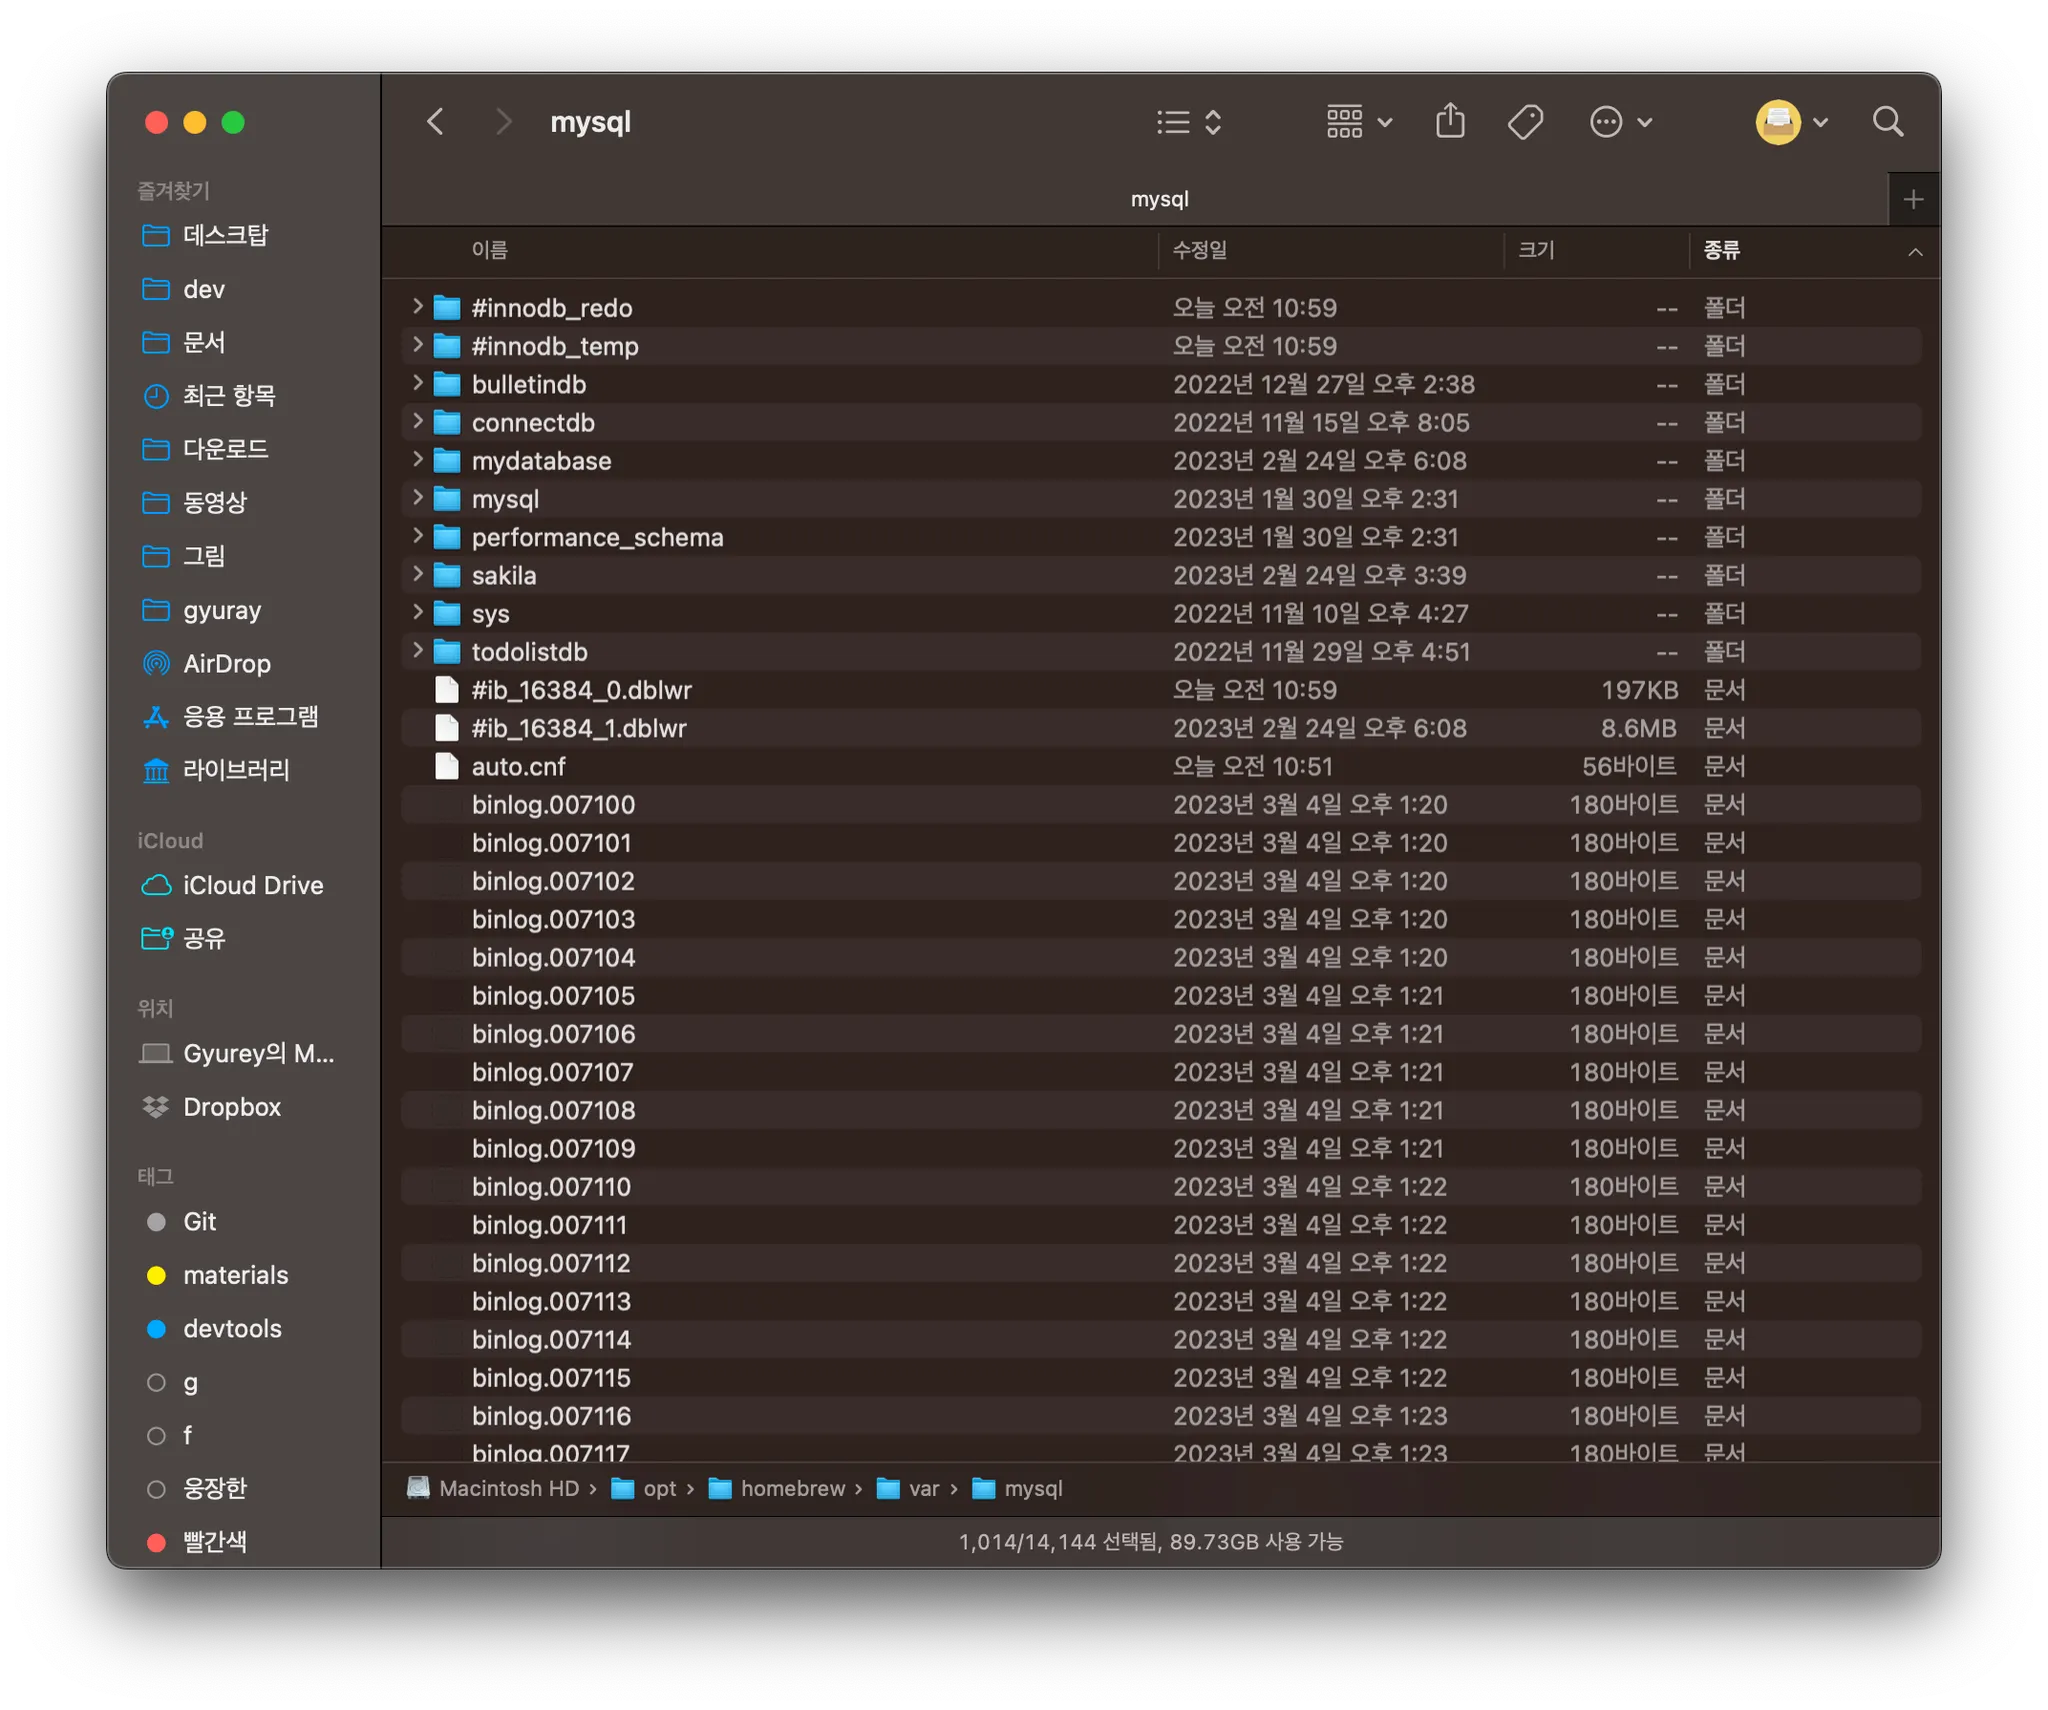Expand the sakila folder disclosure arrow

tap(418, 575)
